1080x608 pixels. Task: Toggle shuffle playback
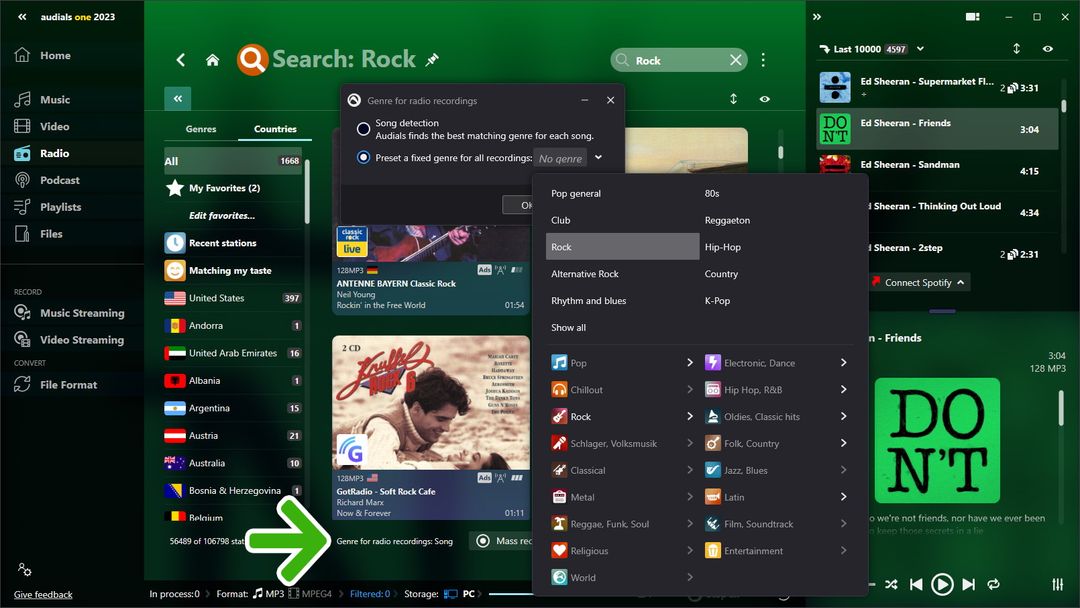point(891,584)
